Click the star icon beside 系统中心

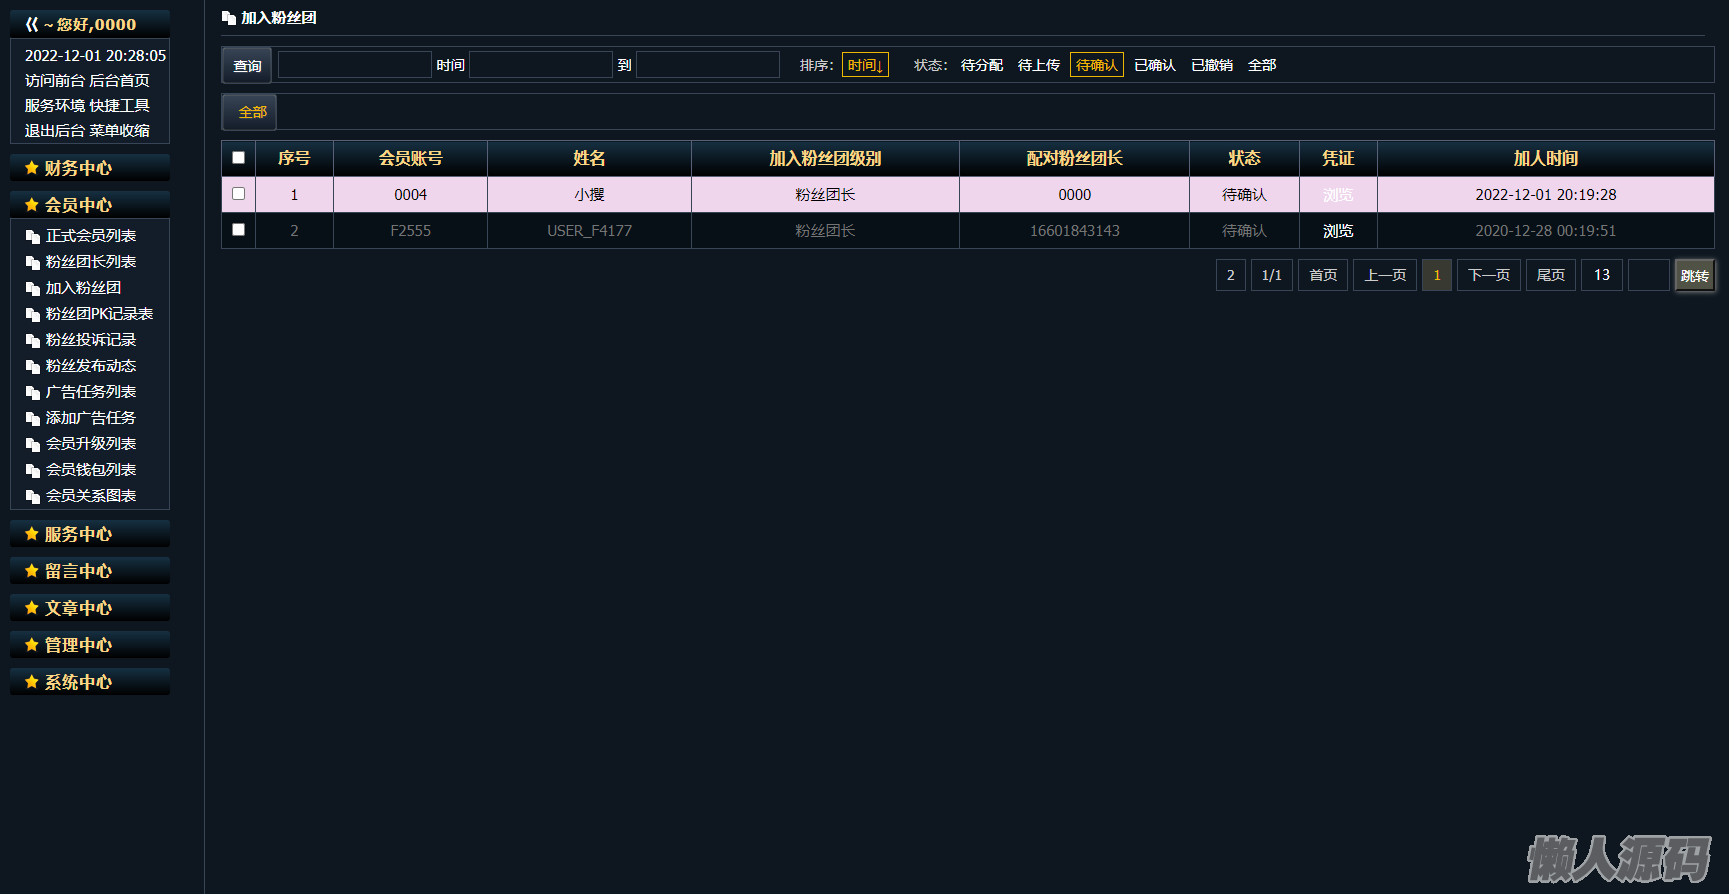pyautogui.click(x=32, y=682)
